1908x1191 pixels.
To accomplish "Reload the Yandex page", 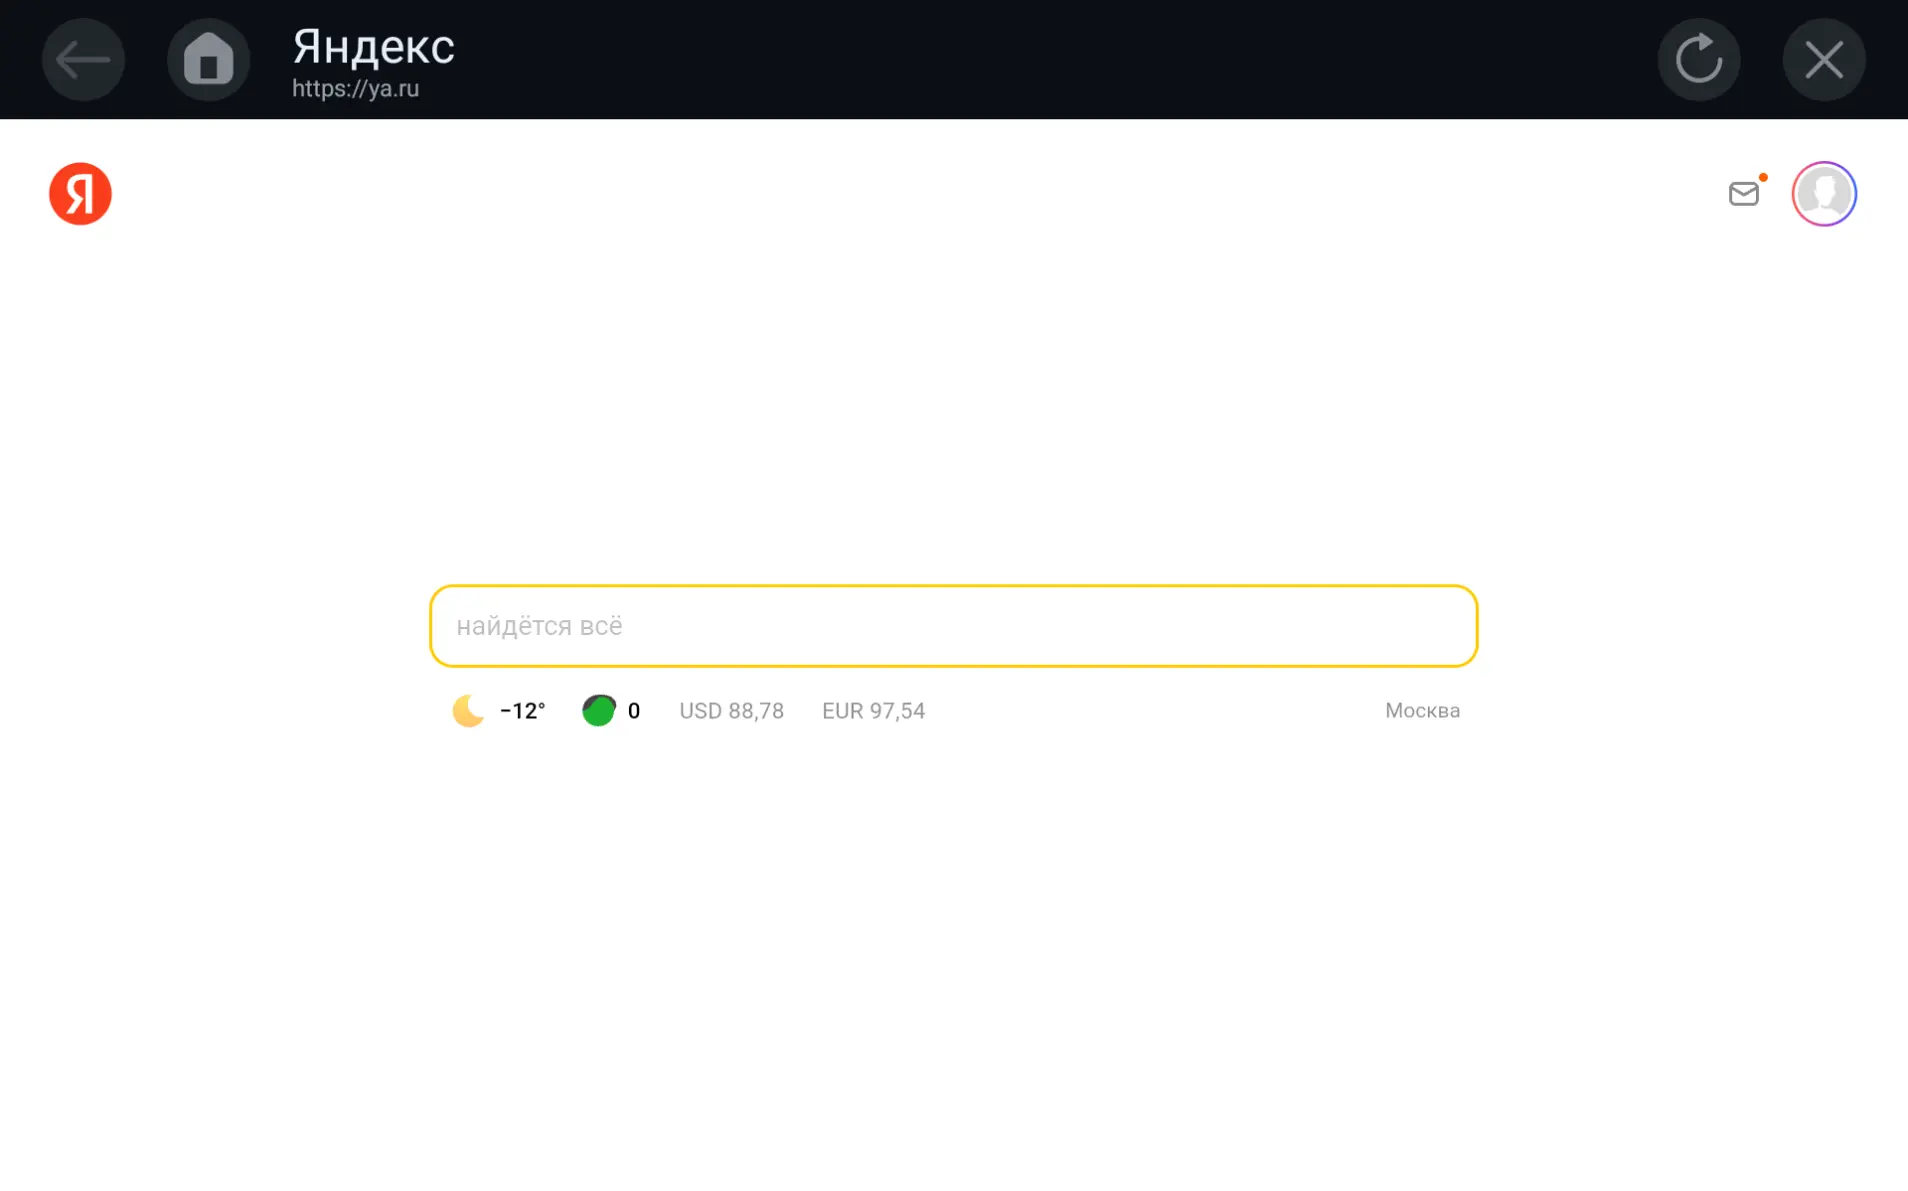I will point(1698,60).
